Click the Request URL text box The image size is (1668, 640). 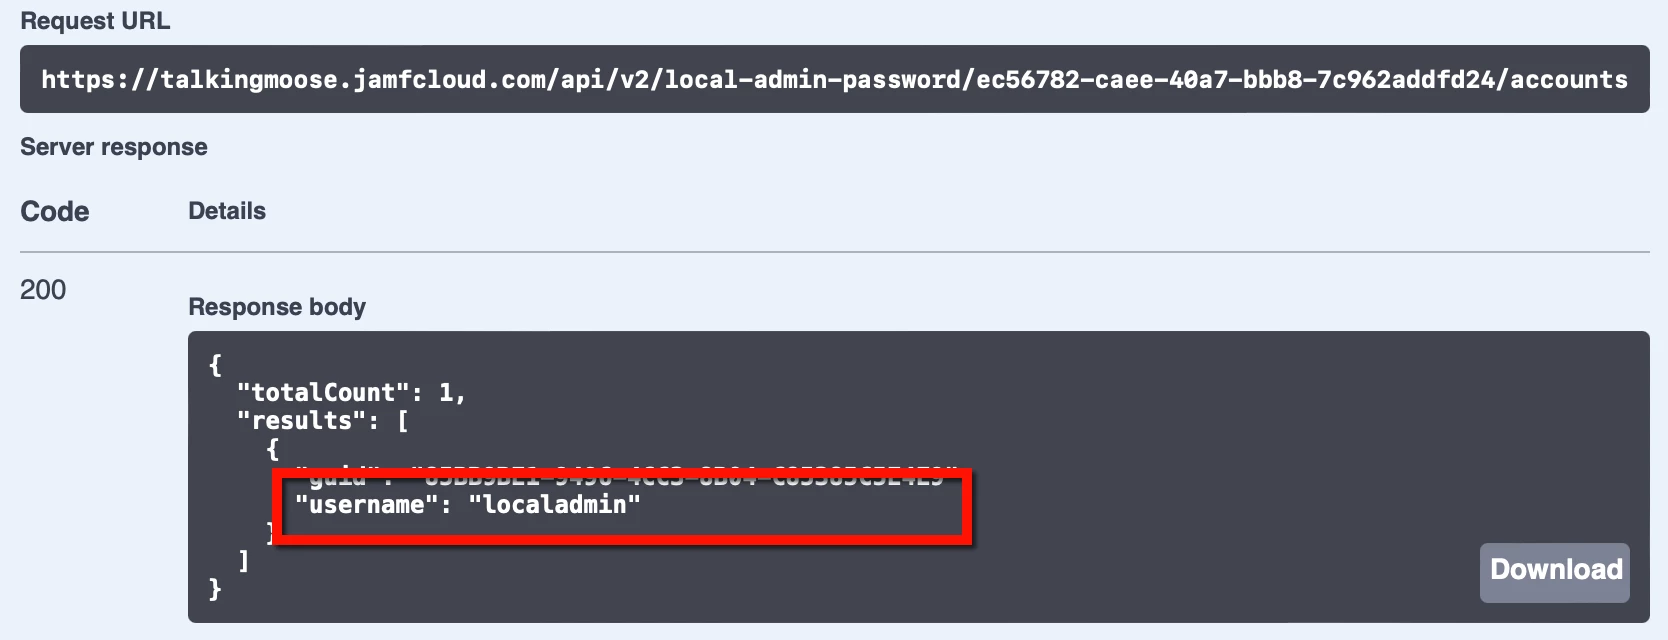[834, 79]
